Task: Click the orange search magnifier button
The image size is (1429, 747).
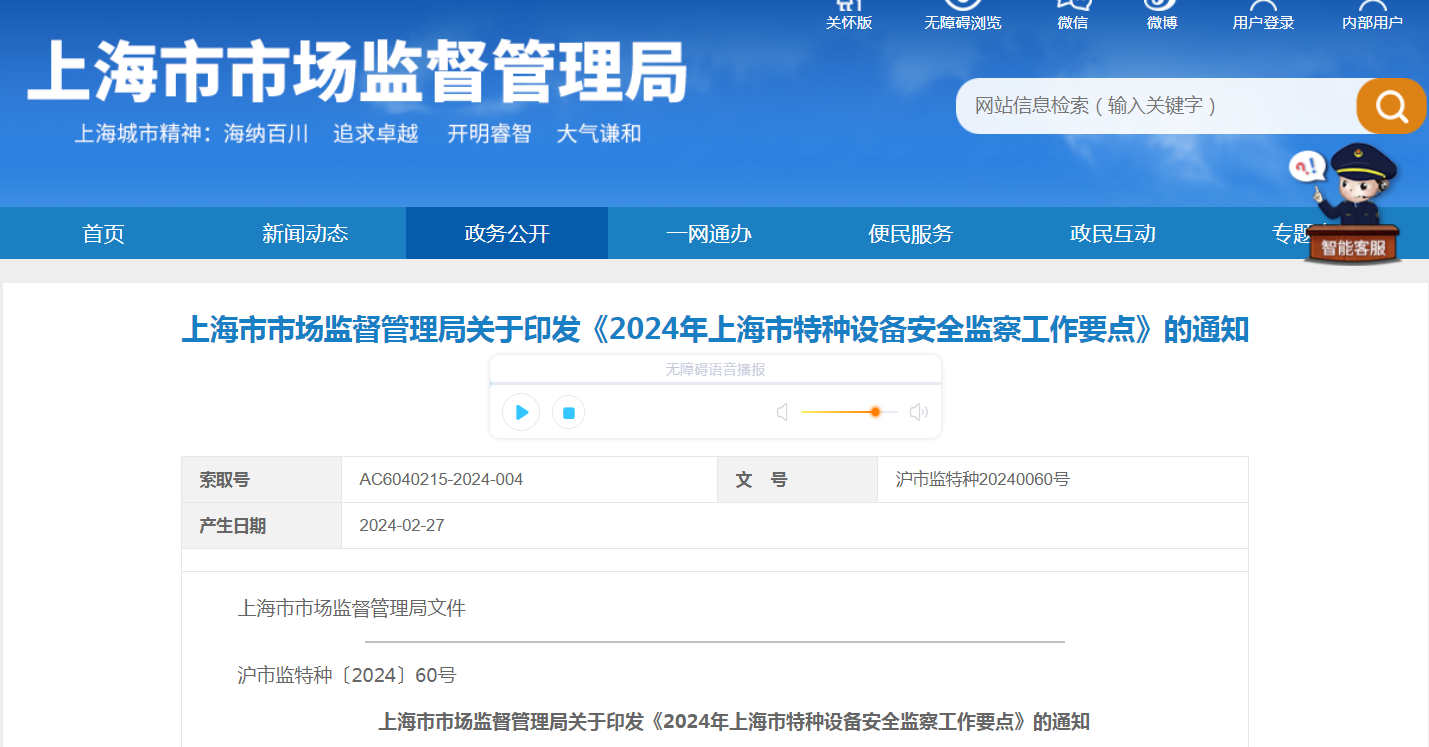Action: tap(1391, 105)
